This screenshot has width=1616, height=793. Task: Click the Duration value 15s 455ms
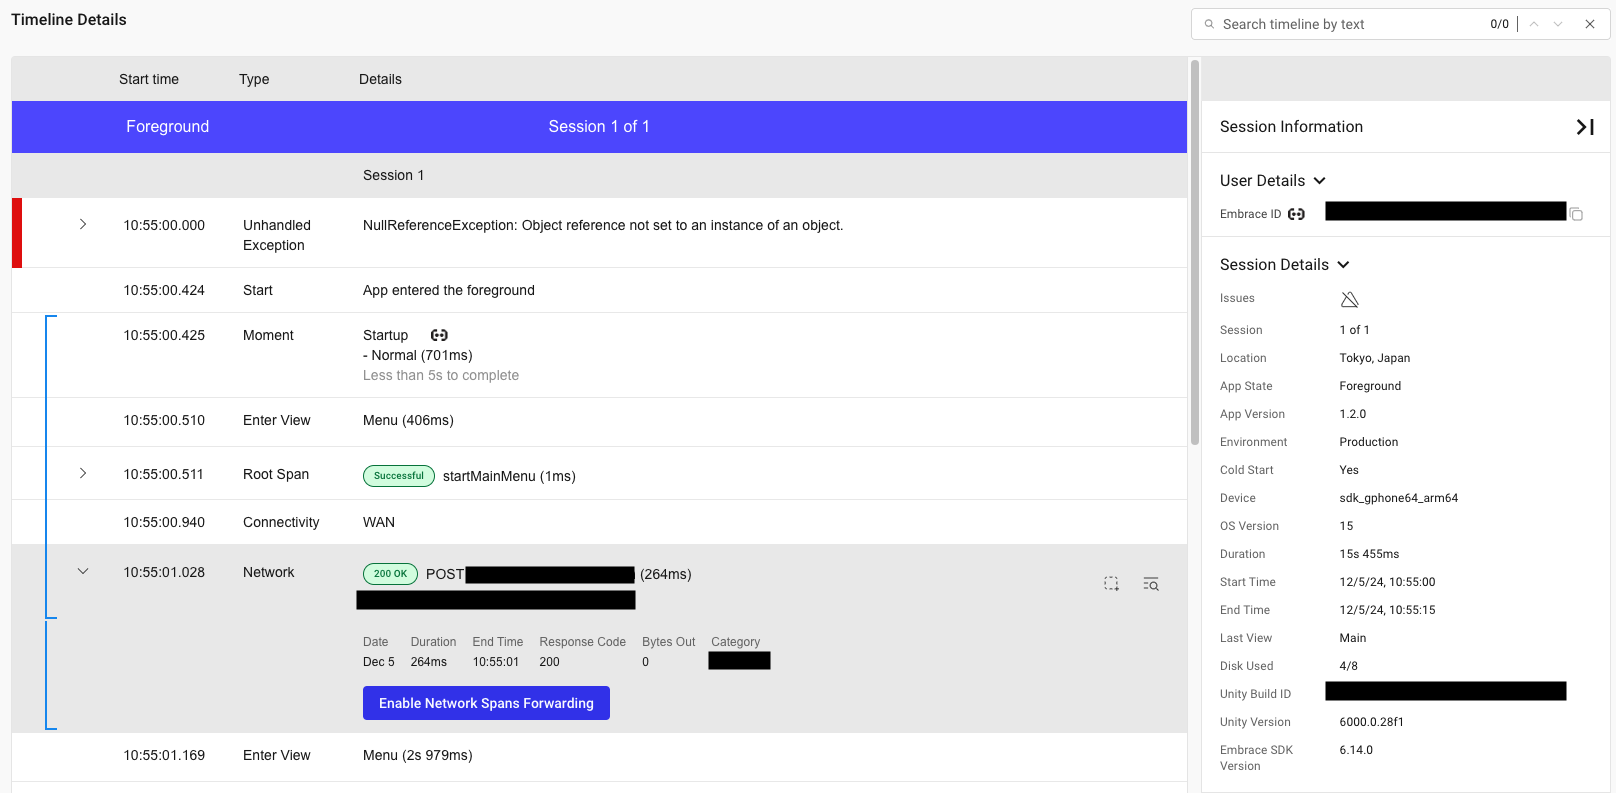tap(1370, 554)
